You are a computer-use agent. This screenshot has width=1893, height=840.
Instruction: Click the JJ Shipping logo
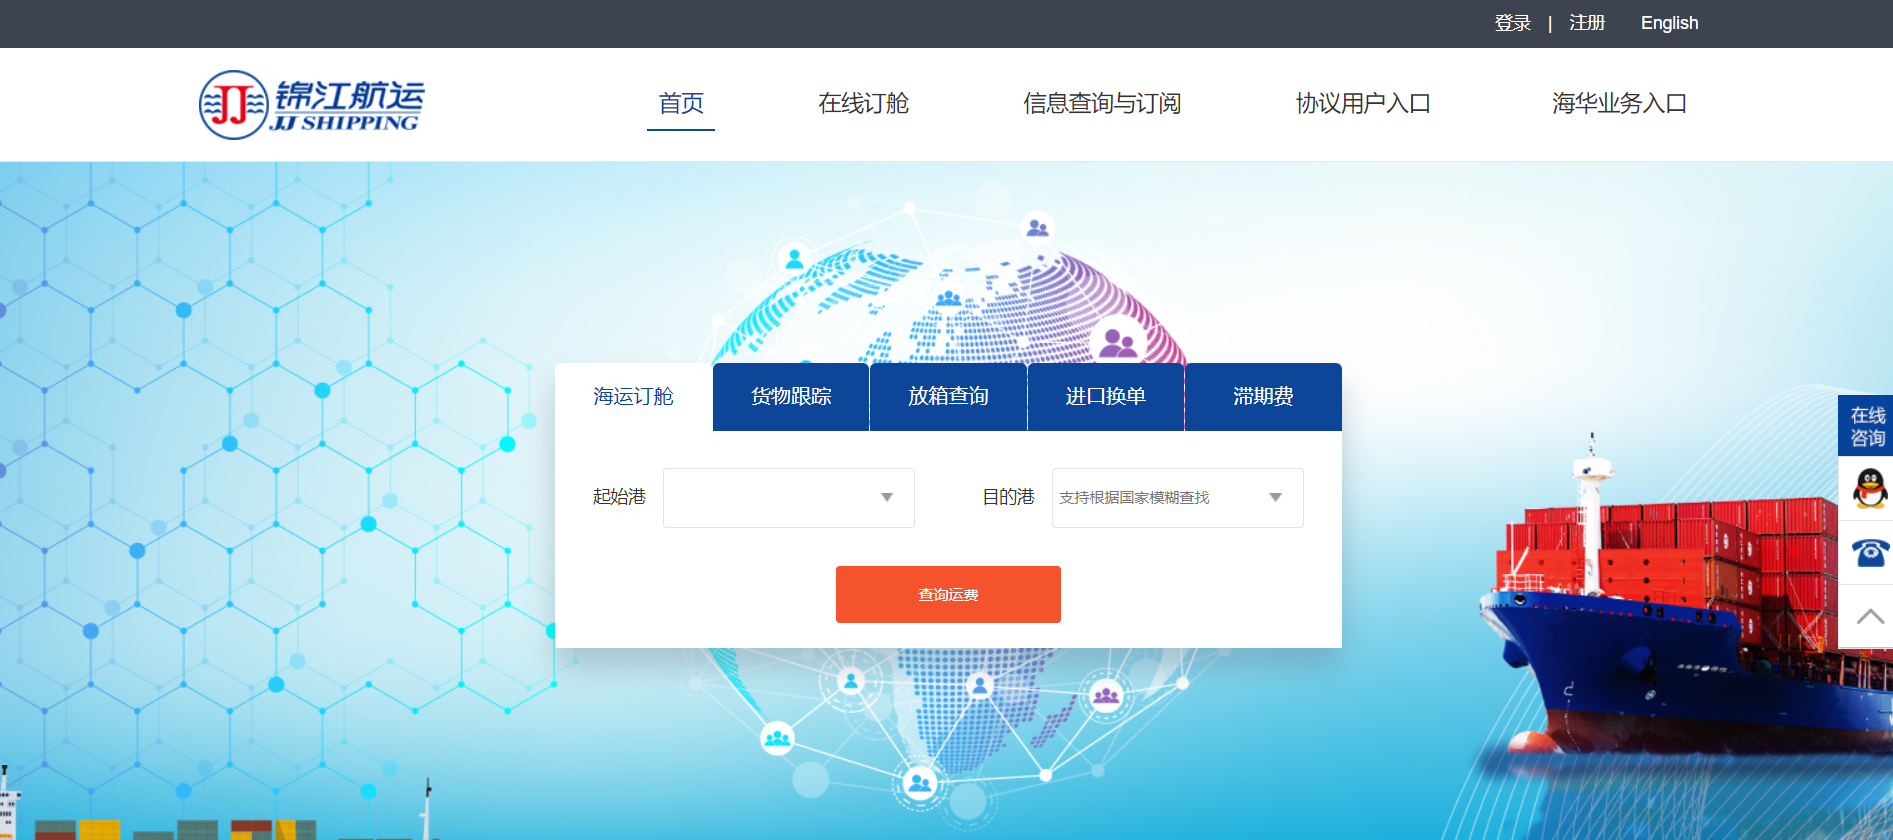pyautogui.click(x=311, y=104)
